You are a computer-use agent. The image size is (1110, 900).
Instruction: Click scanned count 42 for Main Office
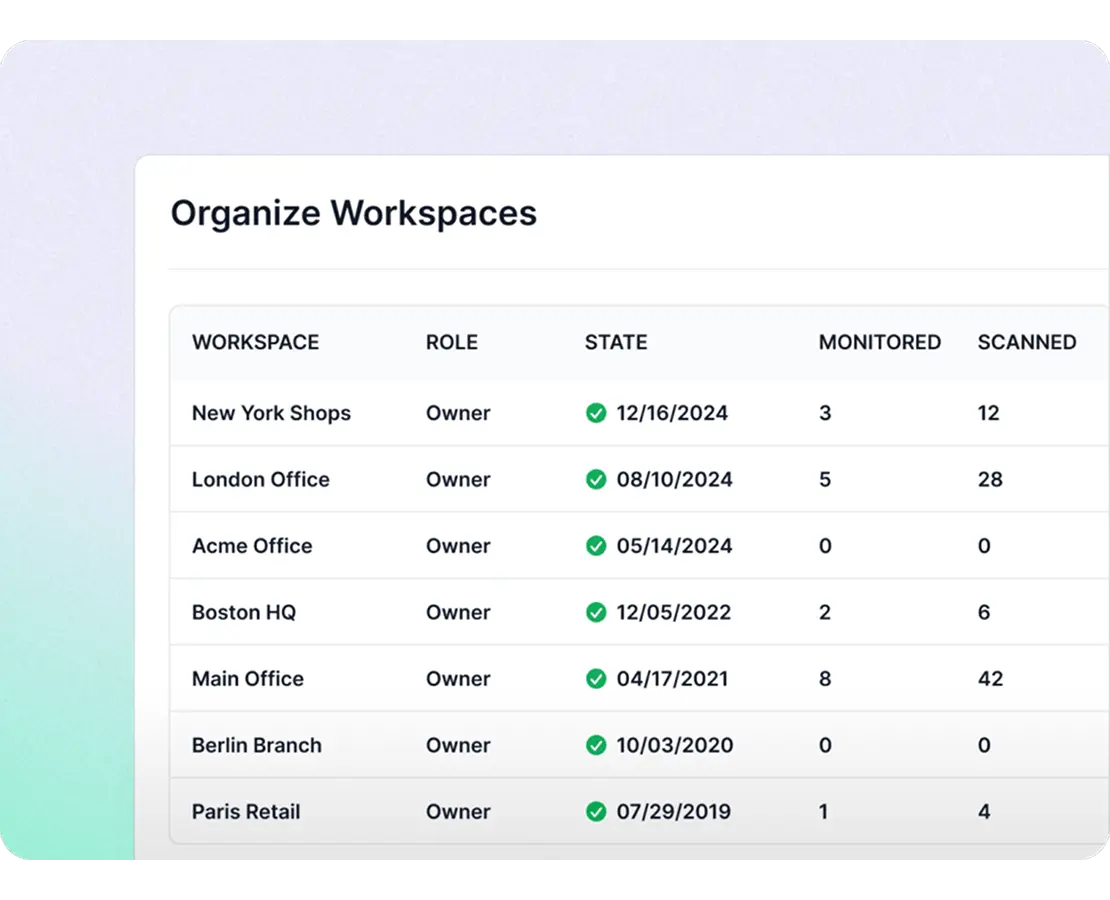point(990,679)
